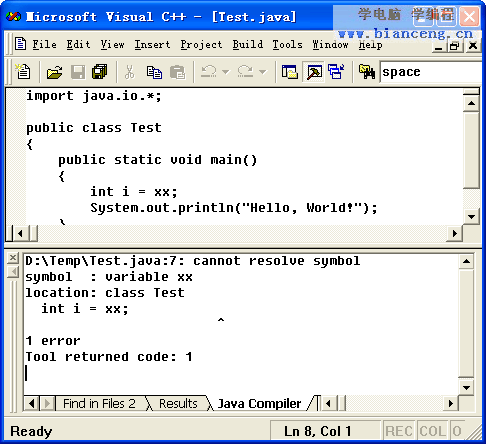
Task: Click editor horizontal scrollbar left arrow
Action: click(21, 233)
